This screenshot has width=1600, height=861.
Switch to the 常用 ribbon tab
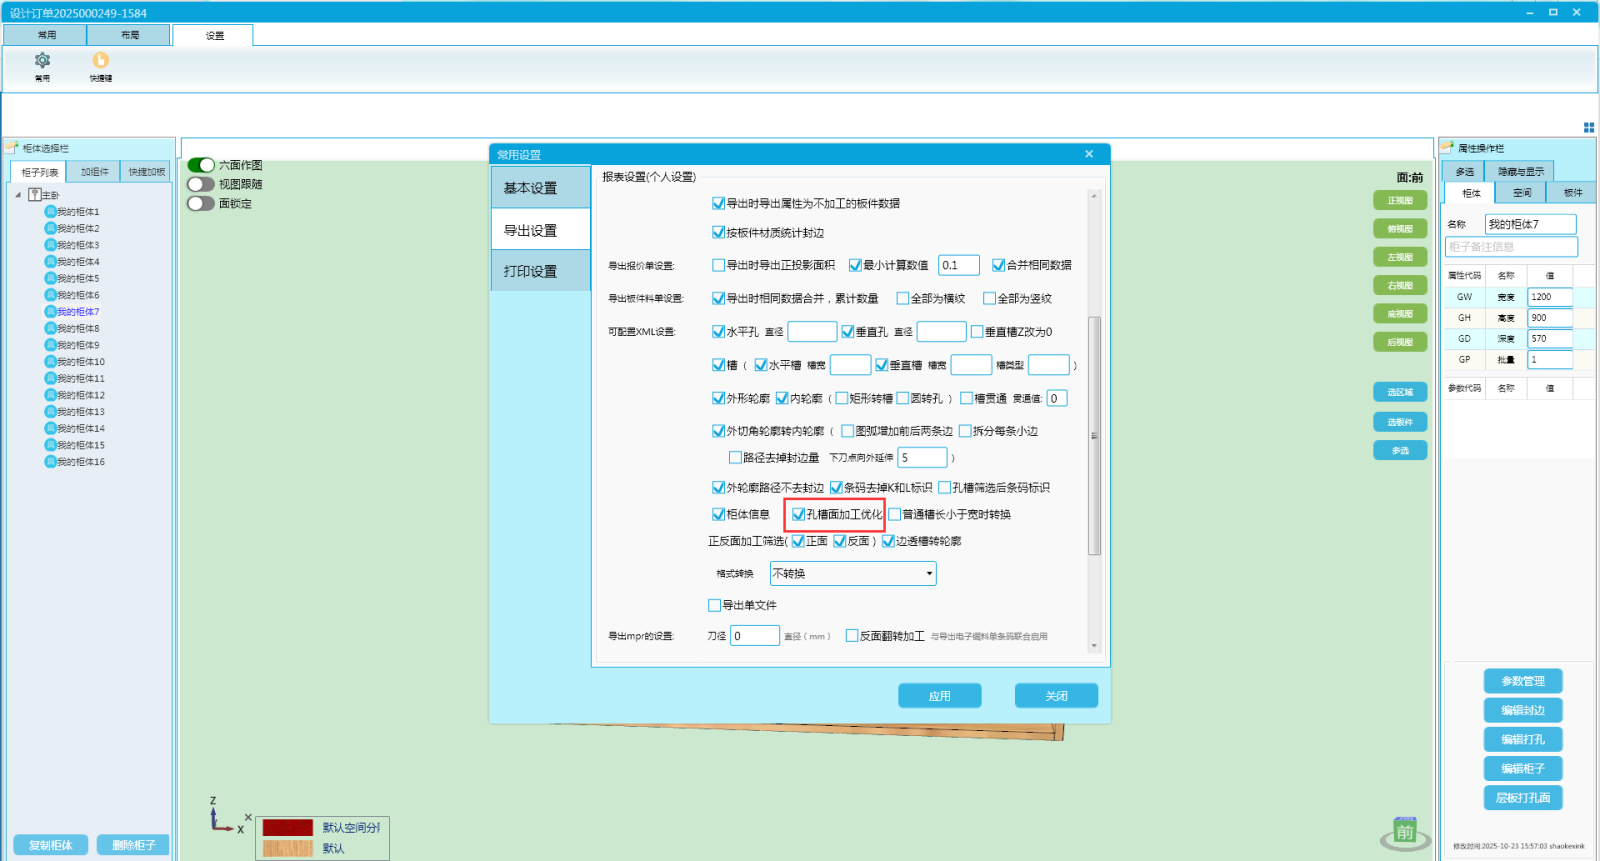[x=46, y=35]
